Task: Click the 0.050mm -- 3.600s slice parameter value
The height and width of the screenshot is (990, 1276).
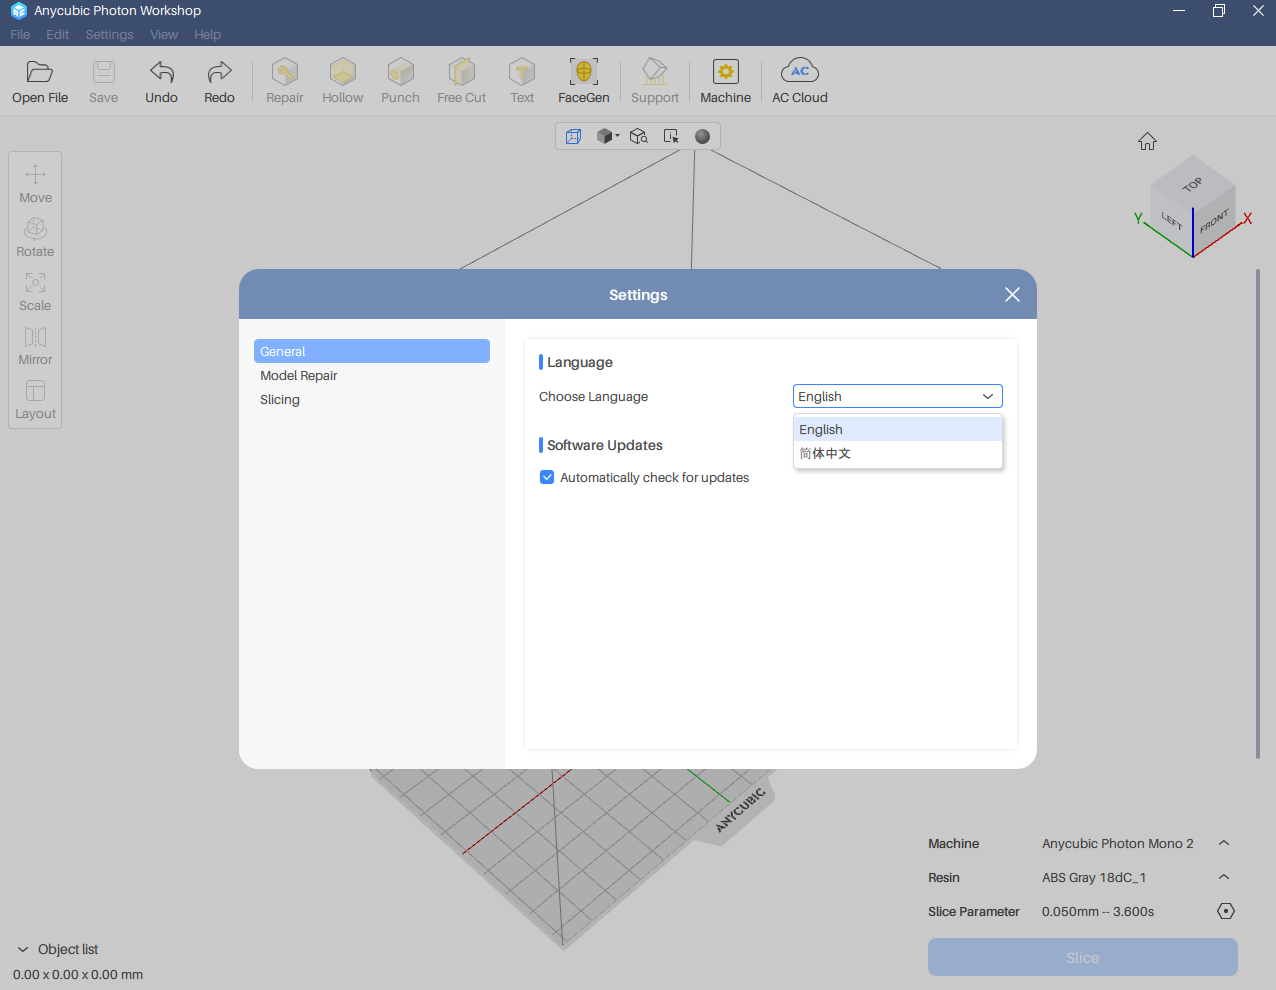Action: pos(1098,911)
